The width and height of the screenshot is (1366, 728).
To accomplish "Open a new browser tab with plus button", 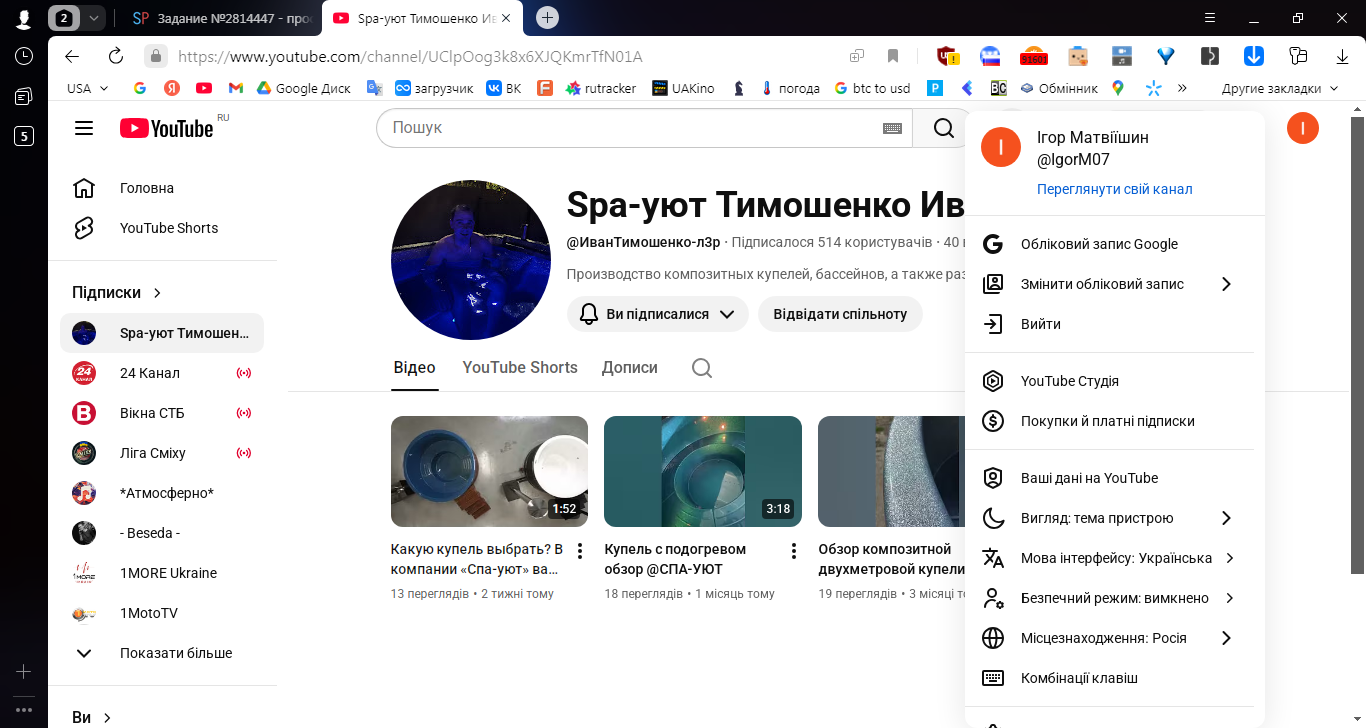I will 547,17.
